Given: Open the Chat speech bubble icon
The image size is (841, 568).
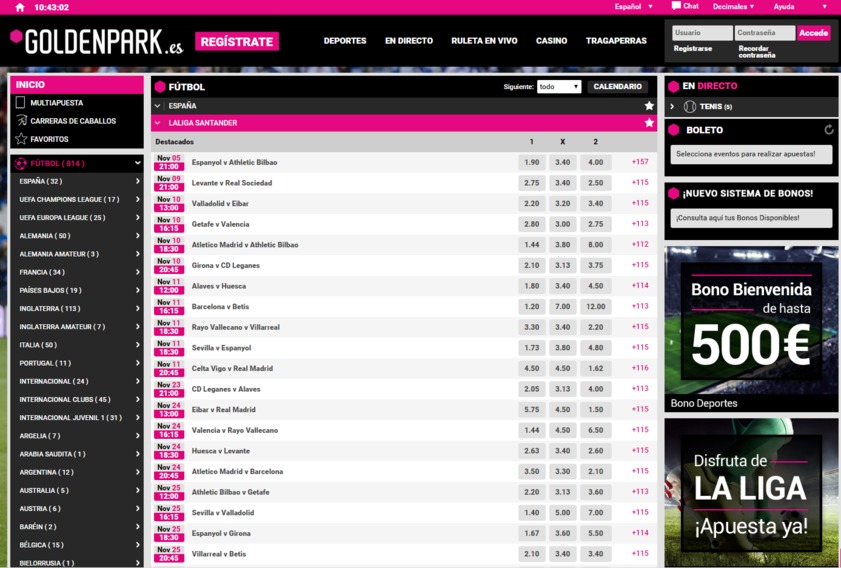Looking at the screenshot, I should tap(676, 6).
